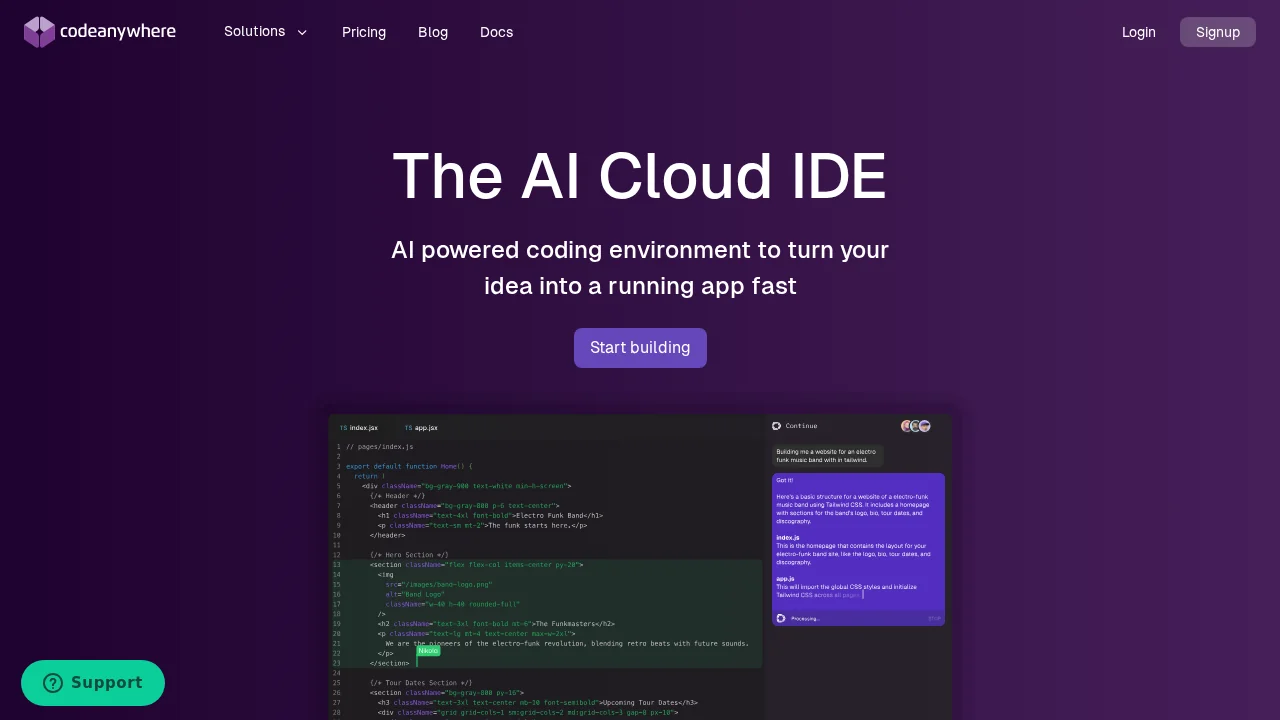Click the TS badge on the index.jsx tab

(x=343, y=427)
